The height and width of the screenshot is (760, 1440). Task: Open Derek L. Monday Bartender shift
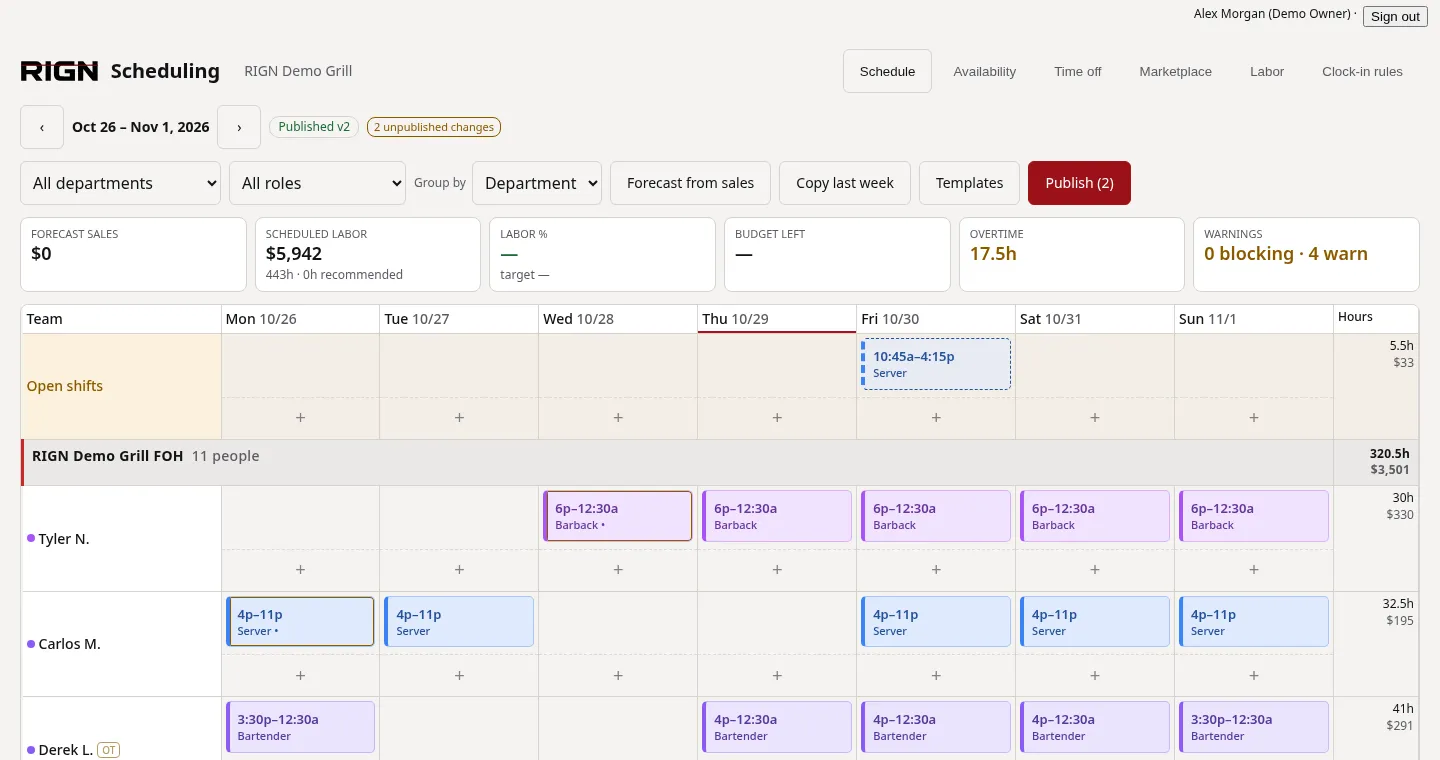pyautogui.click(x=300, y=727)
